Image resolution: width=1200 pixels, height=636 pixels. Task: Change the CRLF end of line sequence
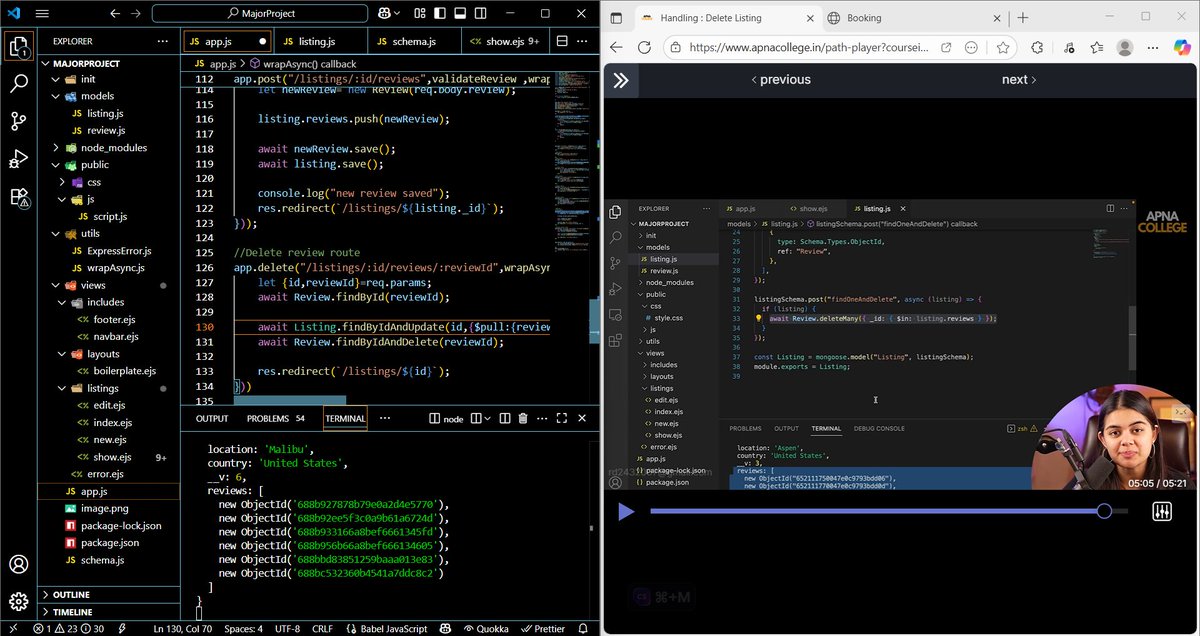pyautogui.click(x=322, y=629)
